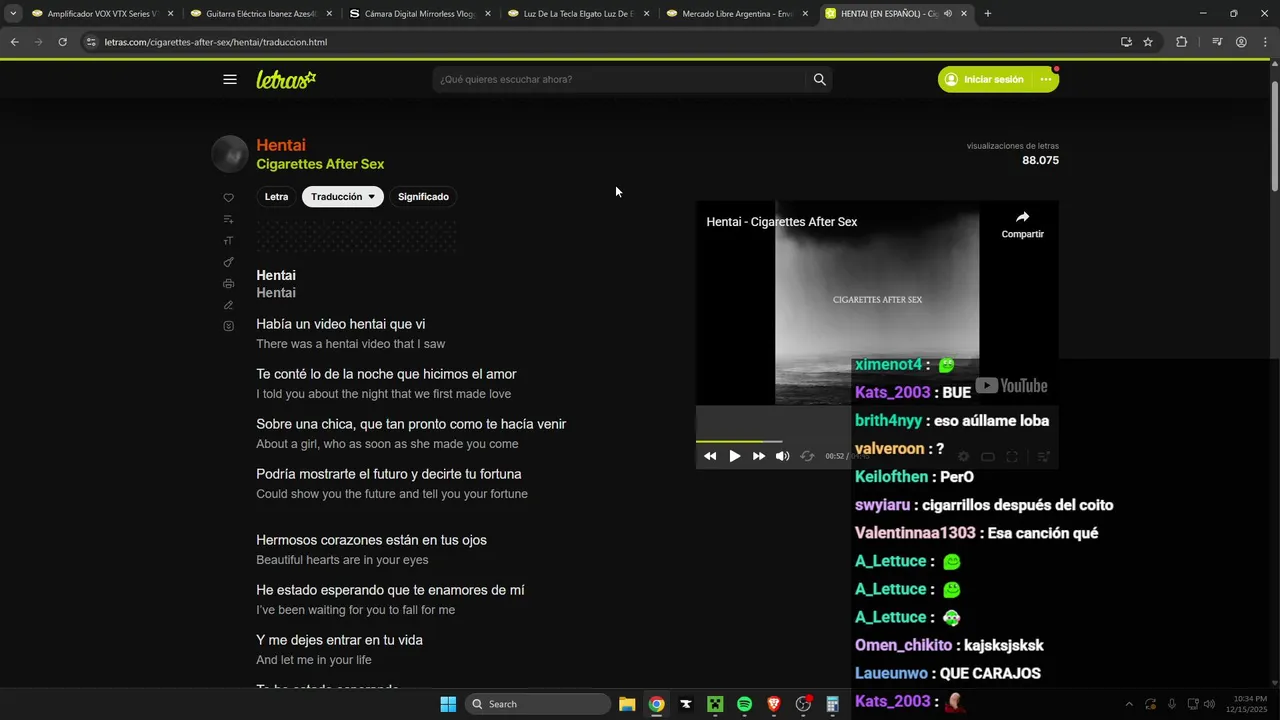Add song to favorites with heart icon
Image resolution: width=1280 pixels, height=720 pixels.
228,198
